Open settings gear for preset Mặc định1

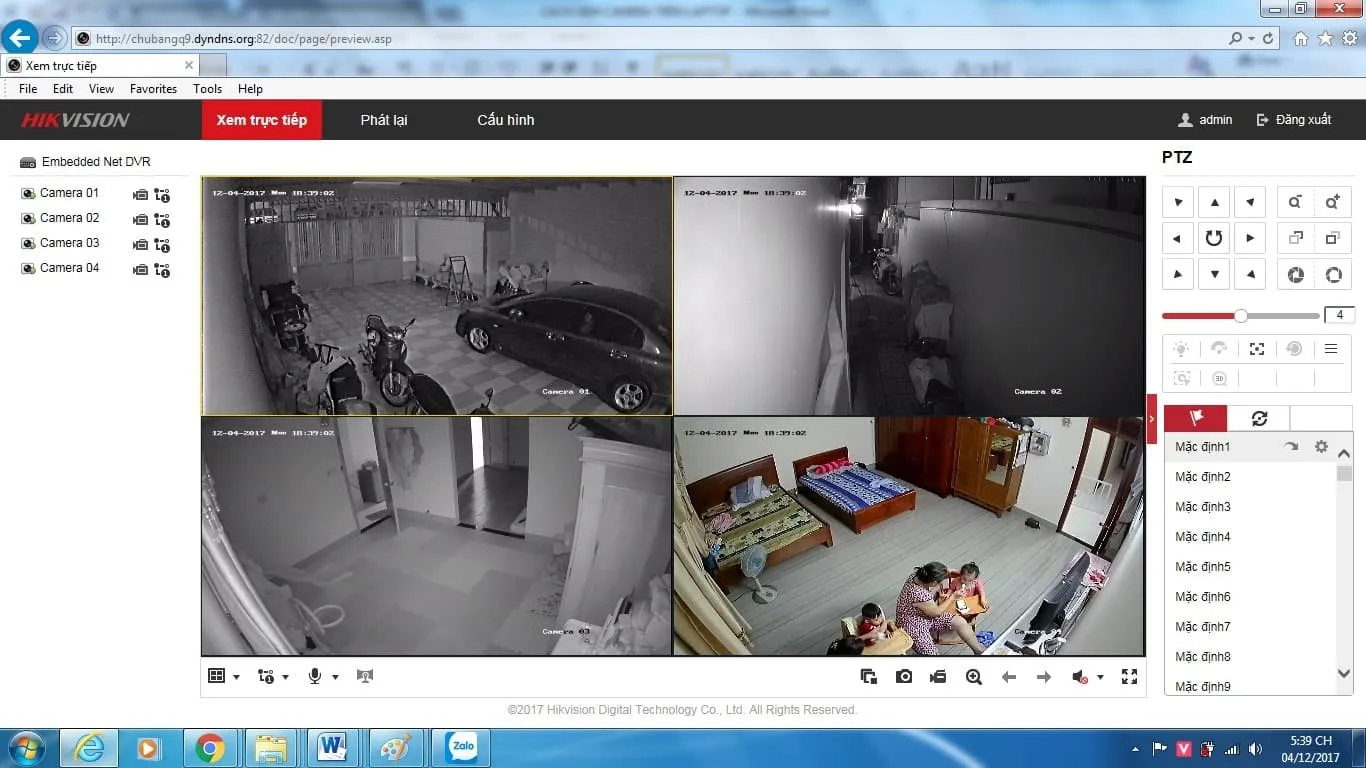[1321, 447]
